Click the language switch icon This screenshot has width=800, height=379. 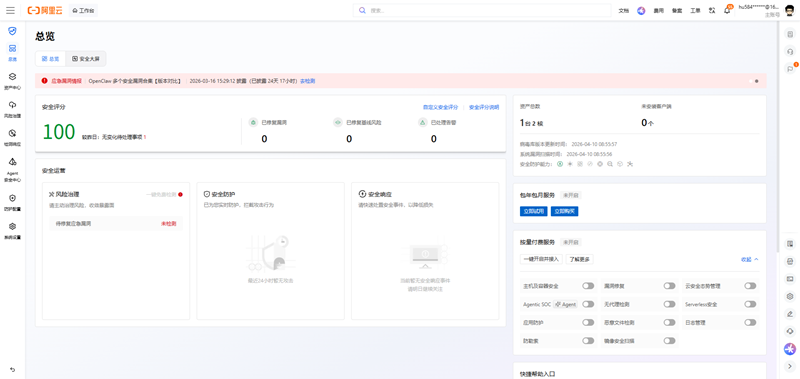(712, 11)
